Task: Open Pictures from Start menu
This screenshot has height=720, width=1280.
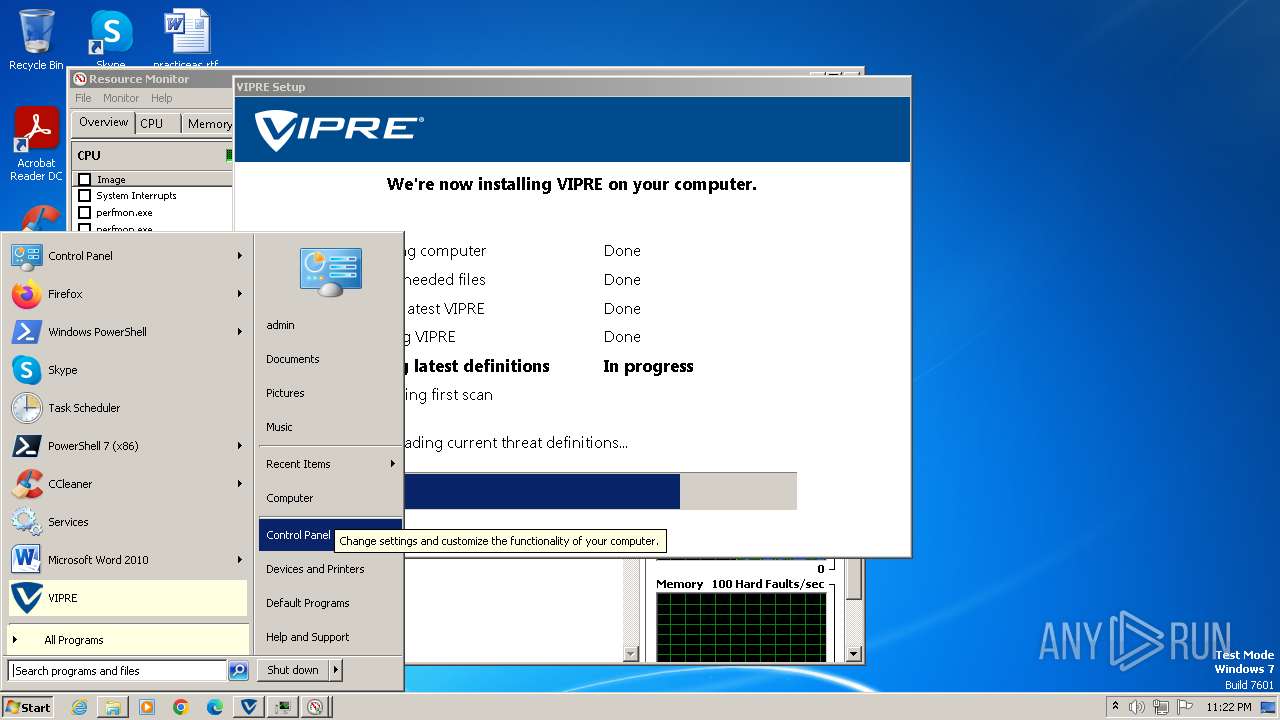Action: (x=285, y=393)
